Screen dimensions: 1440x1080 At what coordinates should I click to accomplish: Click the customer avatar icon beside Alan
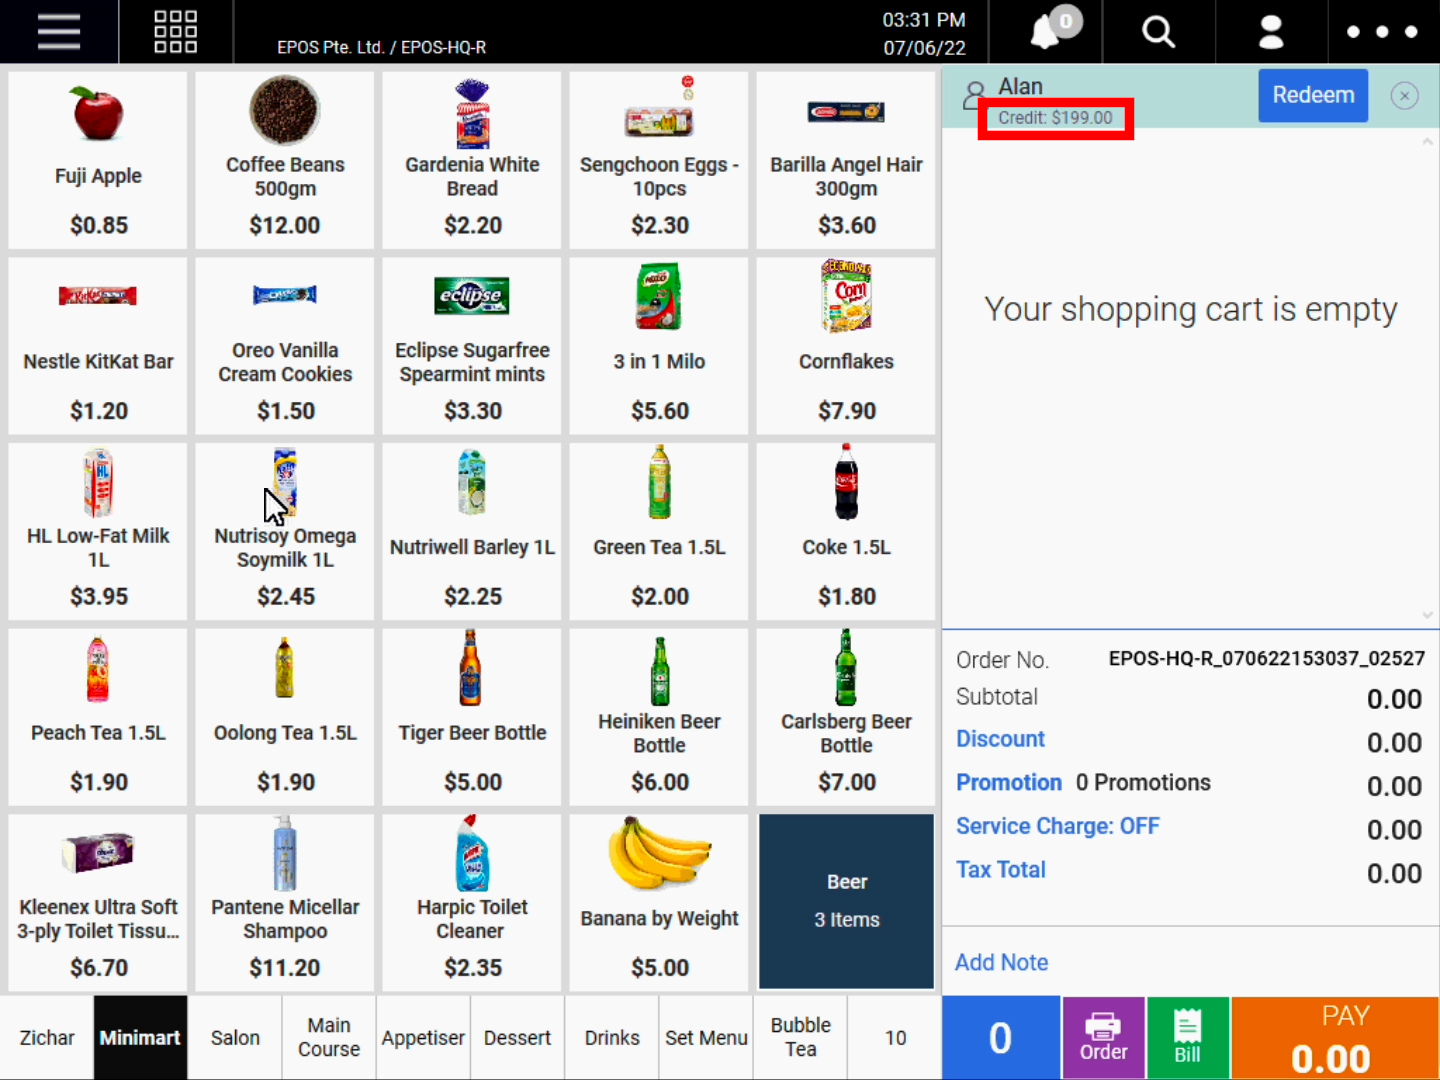(973, 96)
